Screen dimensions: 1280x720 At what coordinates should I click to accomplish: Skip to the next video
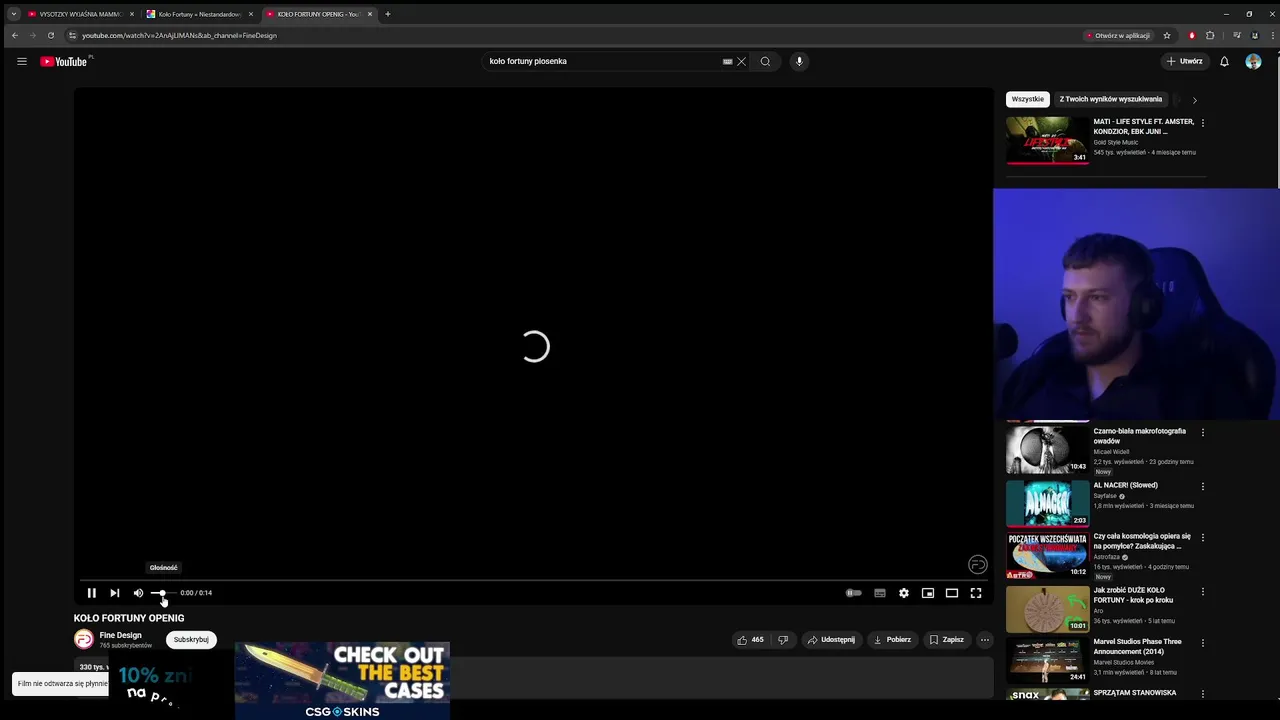coord(115,593)
